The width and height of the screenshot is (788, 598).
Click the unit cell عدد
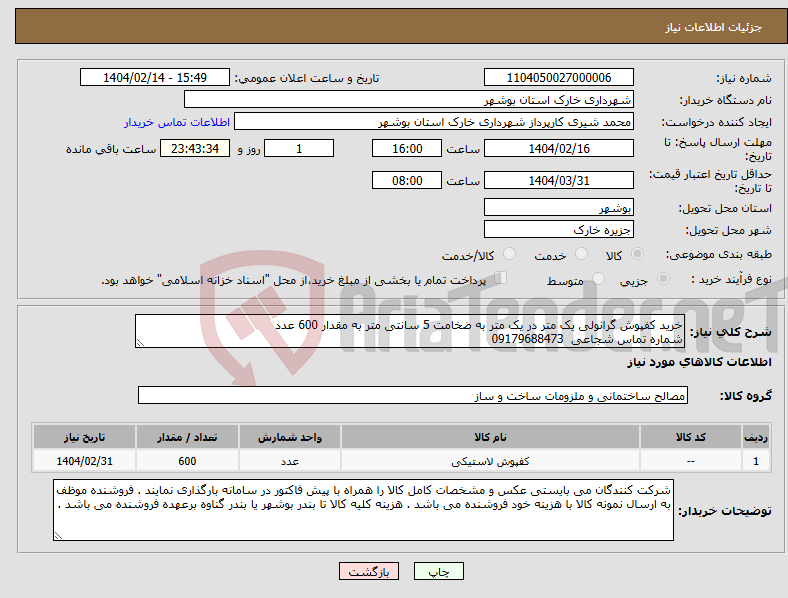point(290,461)
